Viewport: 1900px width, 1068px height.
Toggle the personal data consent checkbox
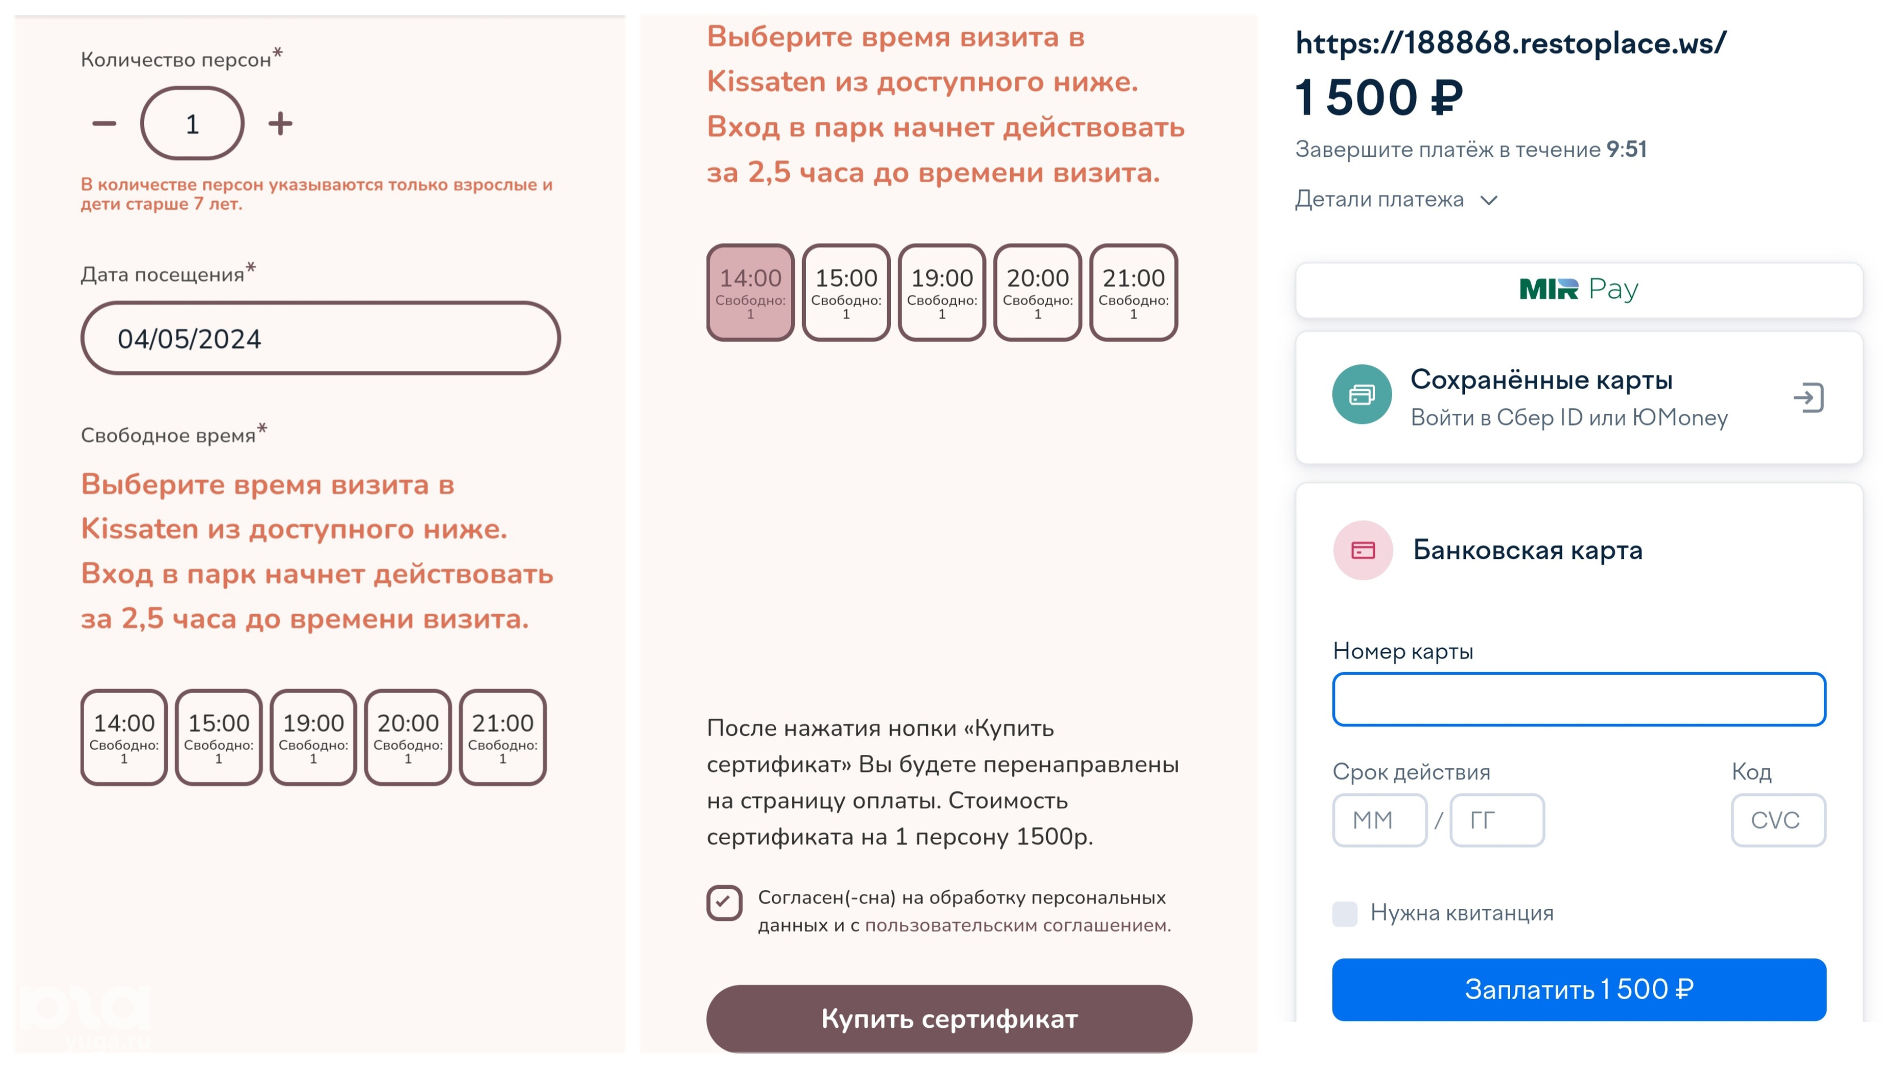pos(724,902)
